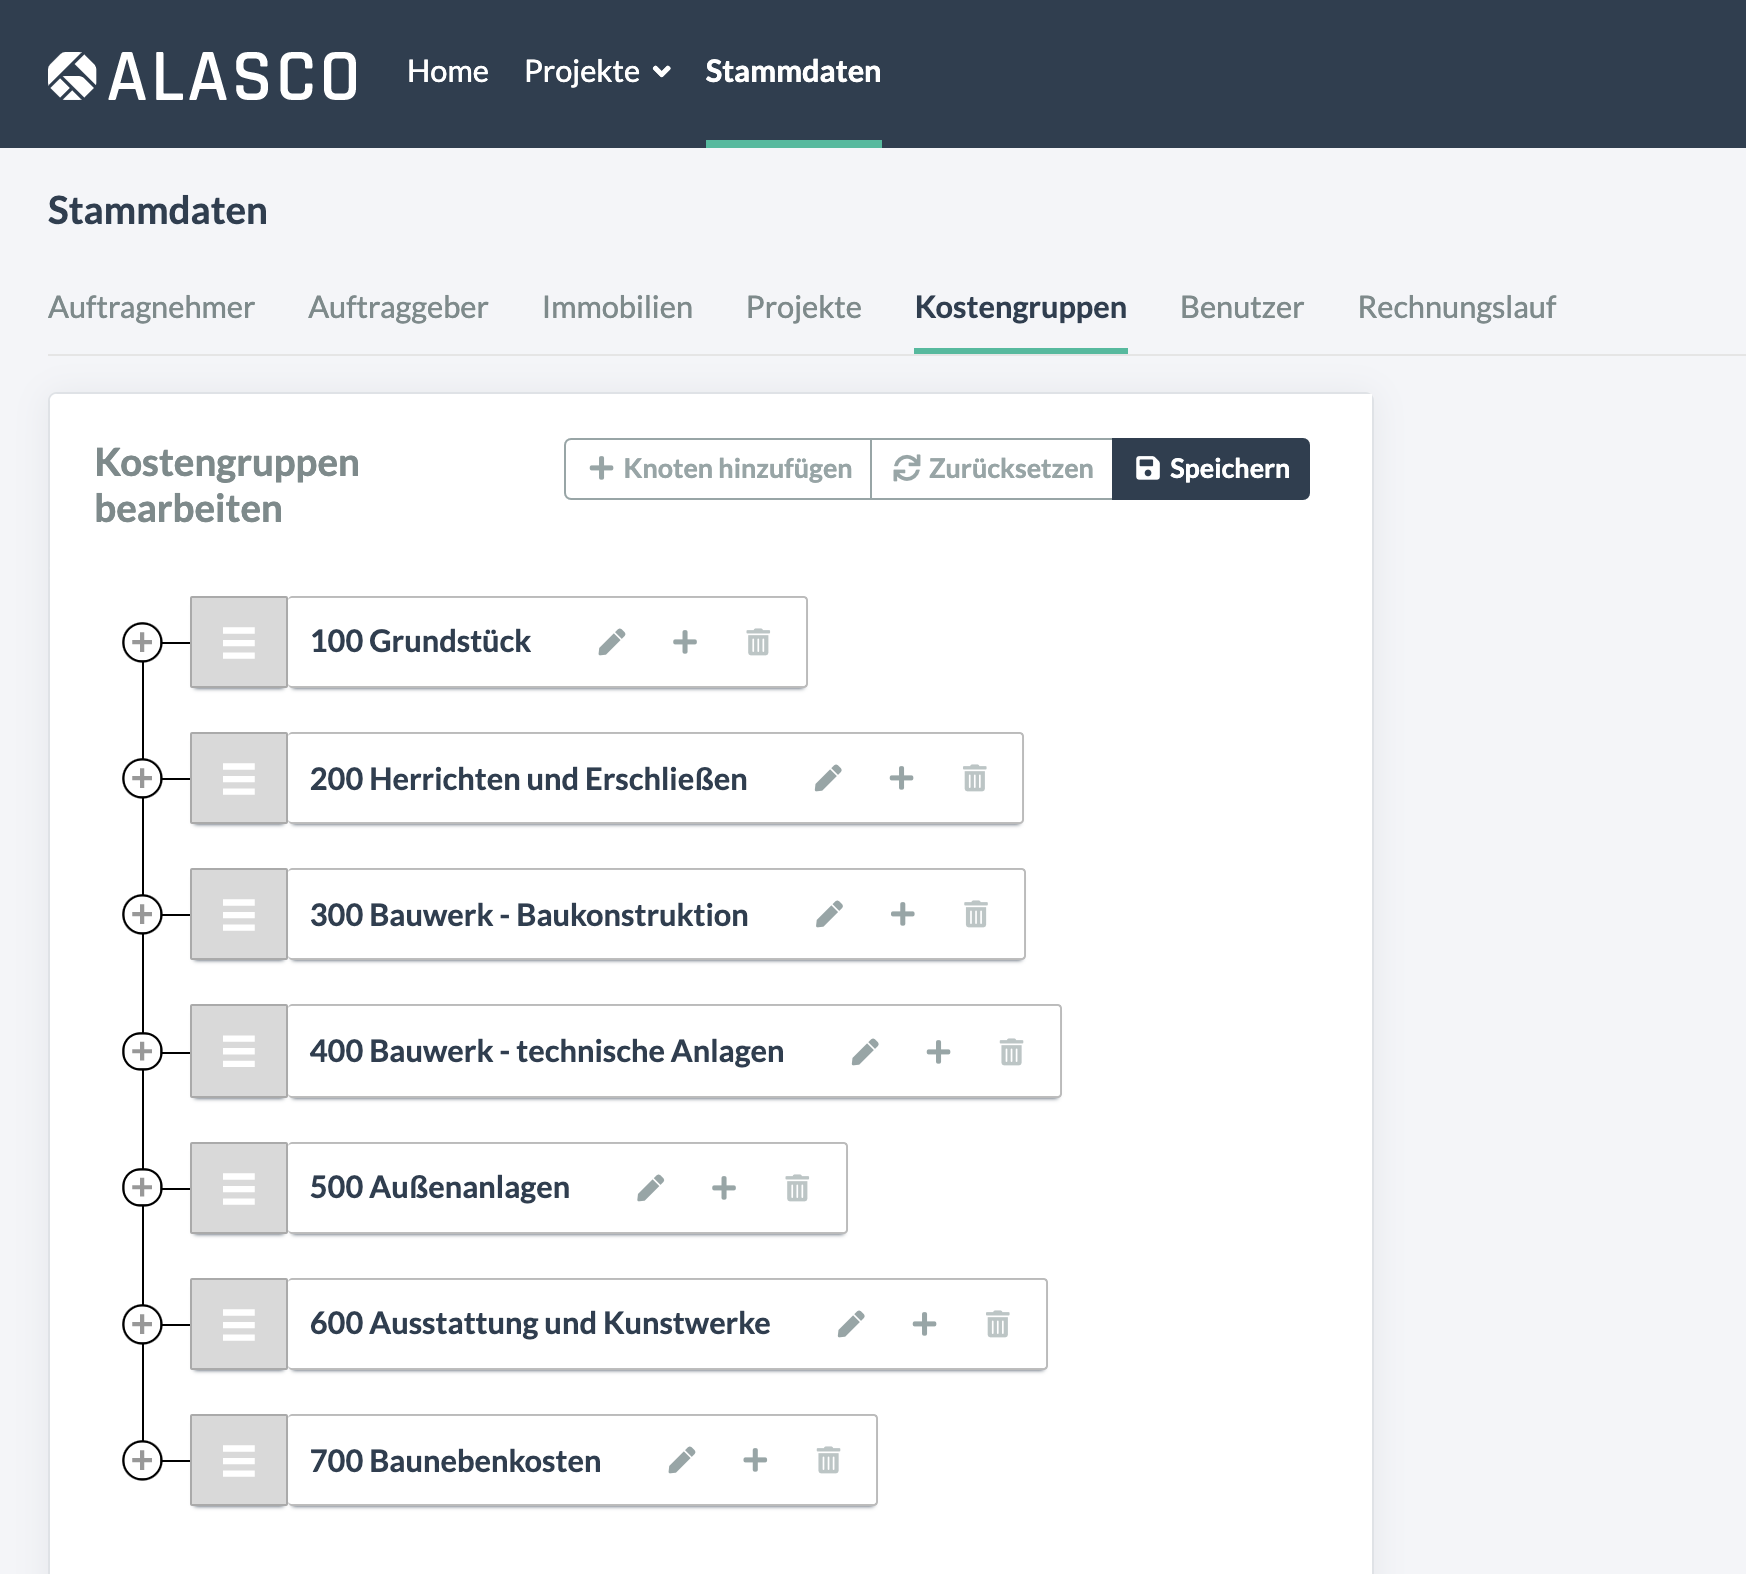Select the Kostengruppen tab

pos(1021,307)
